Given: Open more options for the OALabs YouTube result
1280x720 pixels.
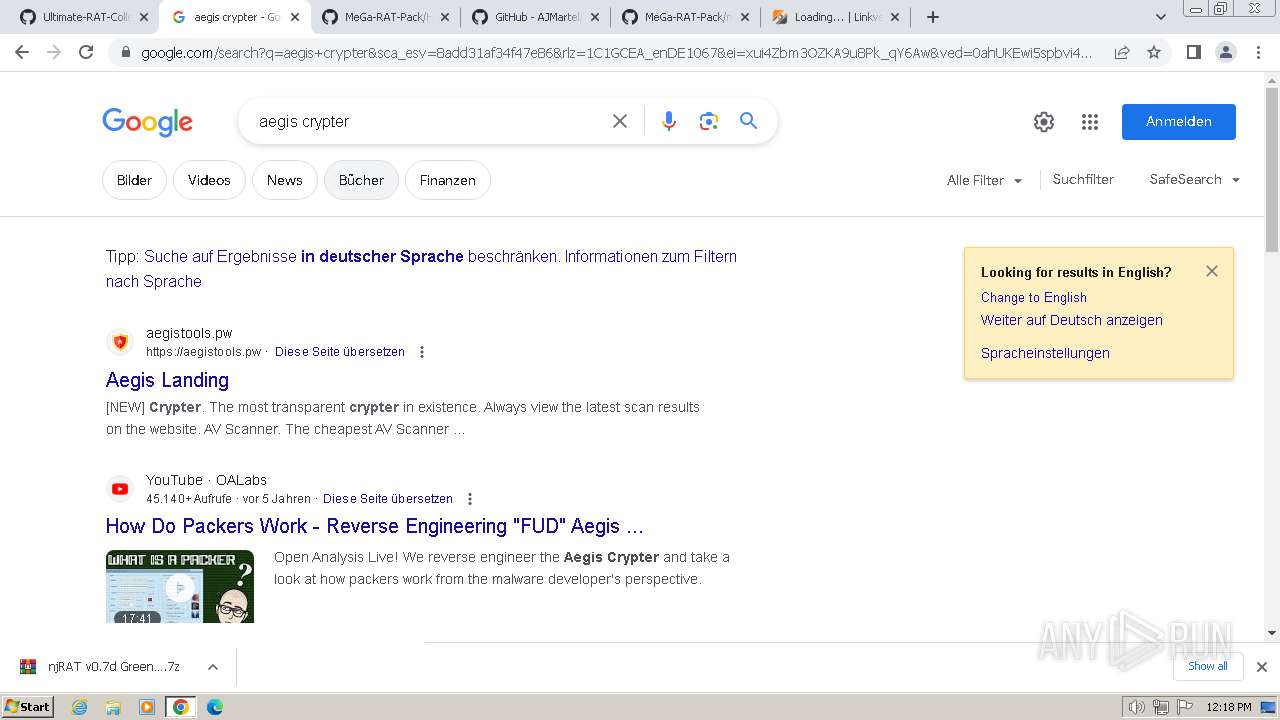Looking at the screenshot, I should click(470, 499).
